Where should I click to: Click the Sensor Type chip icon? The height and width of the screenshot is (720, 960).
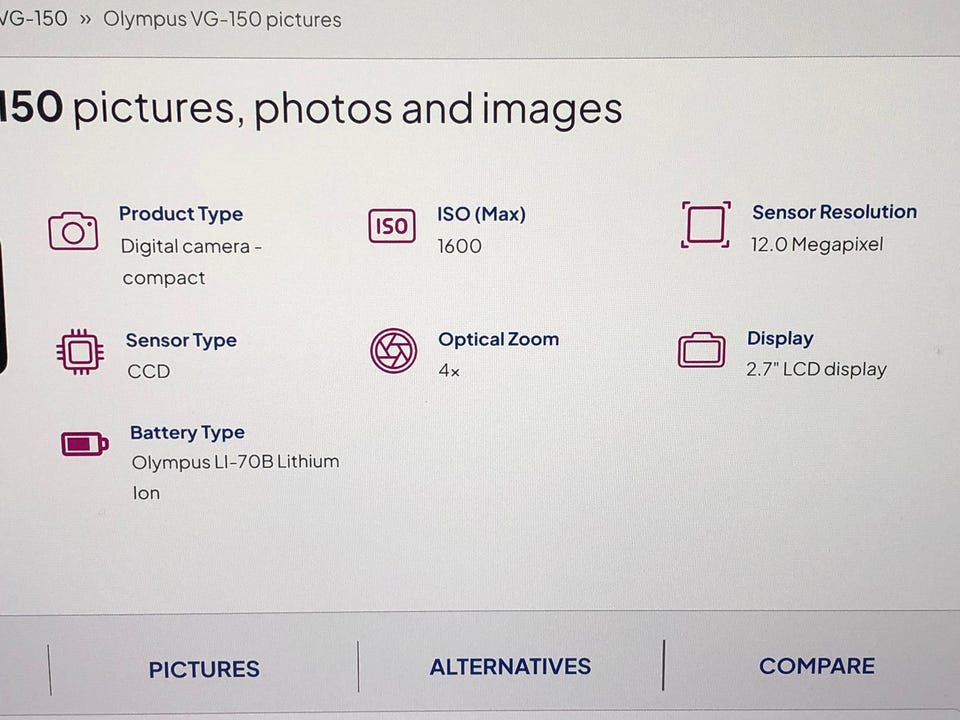tap(80, 352)
